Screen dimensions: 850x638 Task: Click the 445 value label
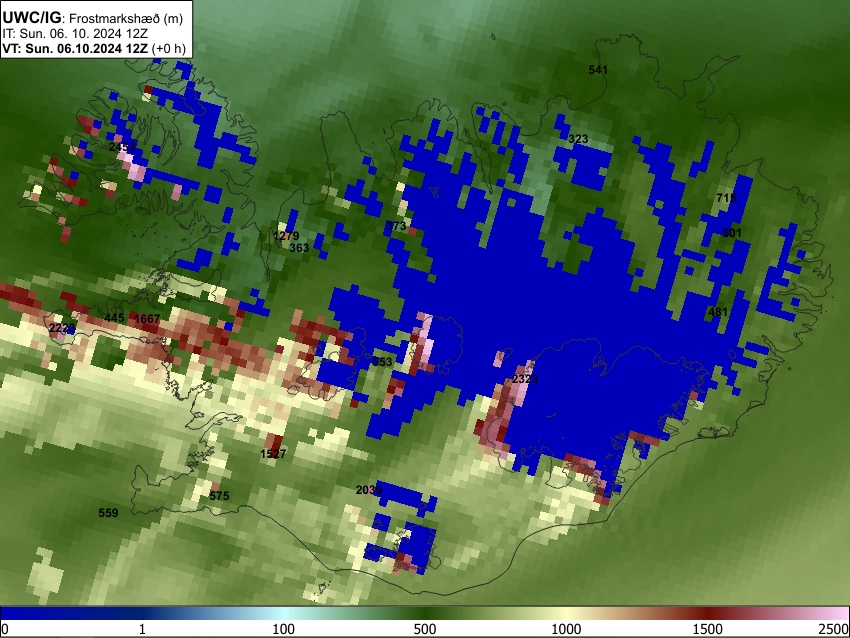tap(114, 318)
